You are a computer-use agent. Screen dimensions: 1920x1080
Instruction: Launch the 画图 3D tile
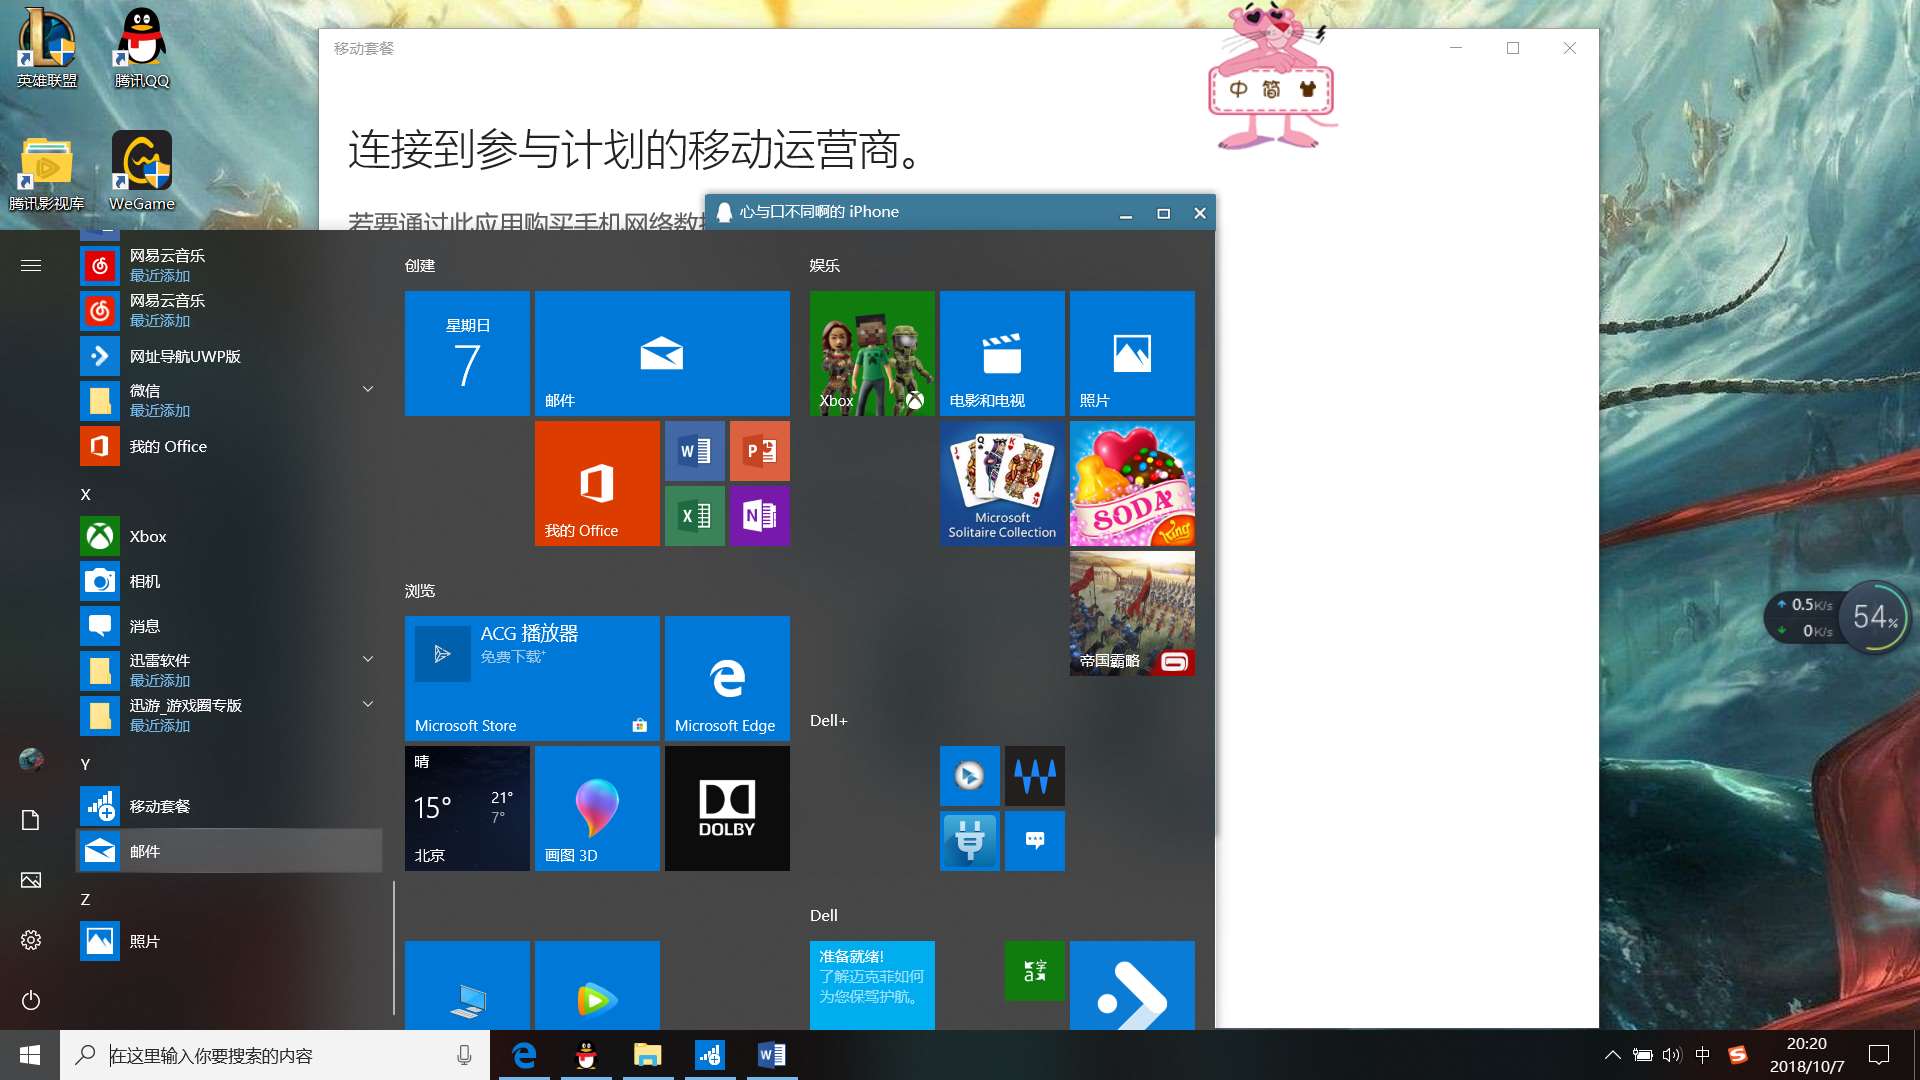coord(597,808)
